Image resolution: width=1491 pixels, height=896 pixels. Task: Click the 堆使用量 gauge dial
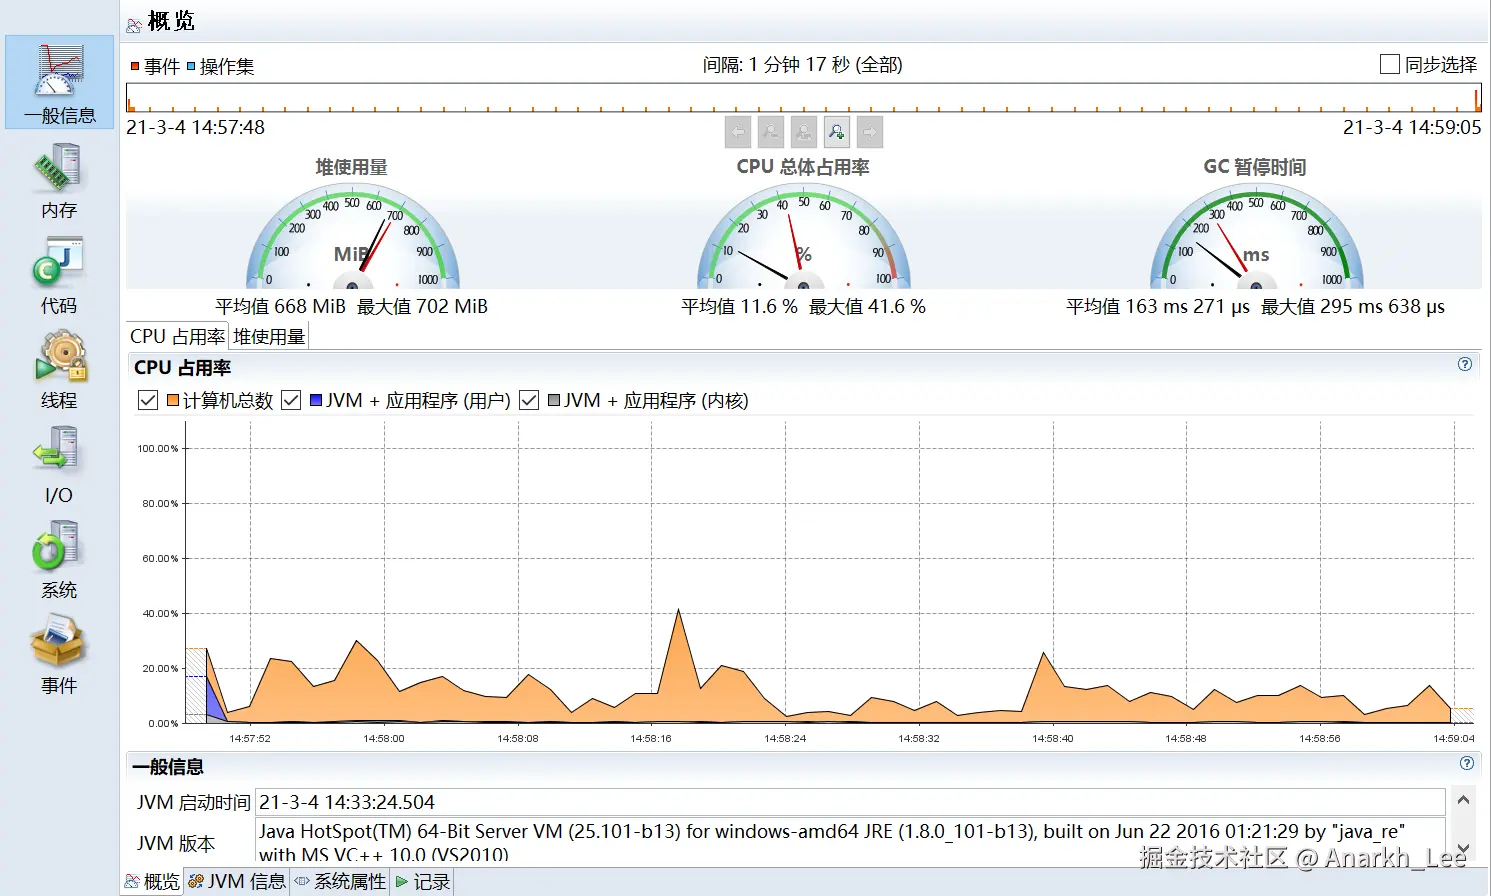pos(352,236)
